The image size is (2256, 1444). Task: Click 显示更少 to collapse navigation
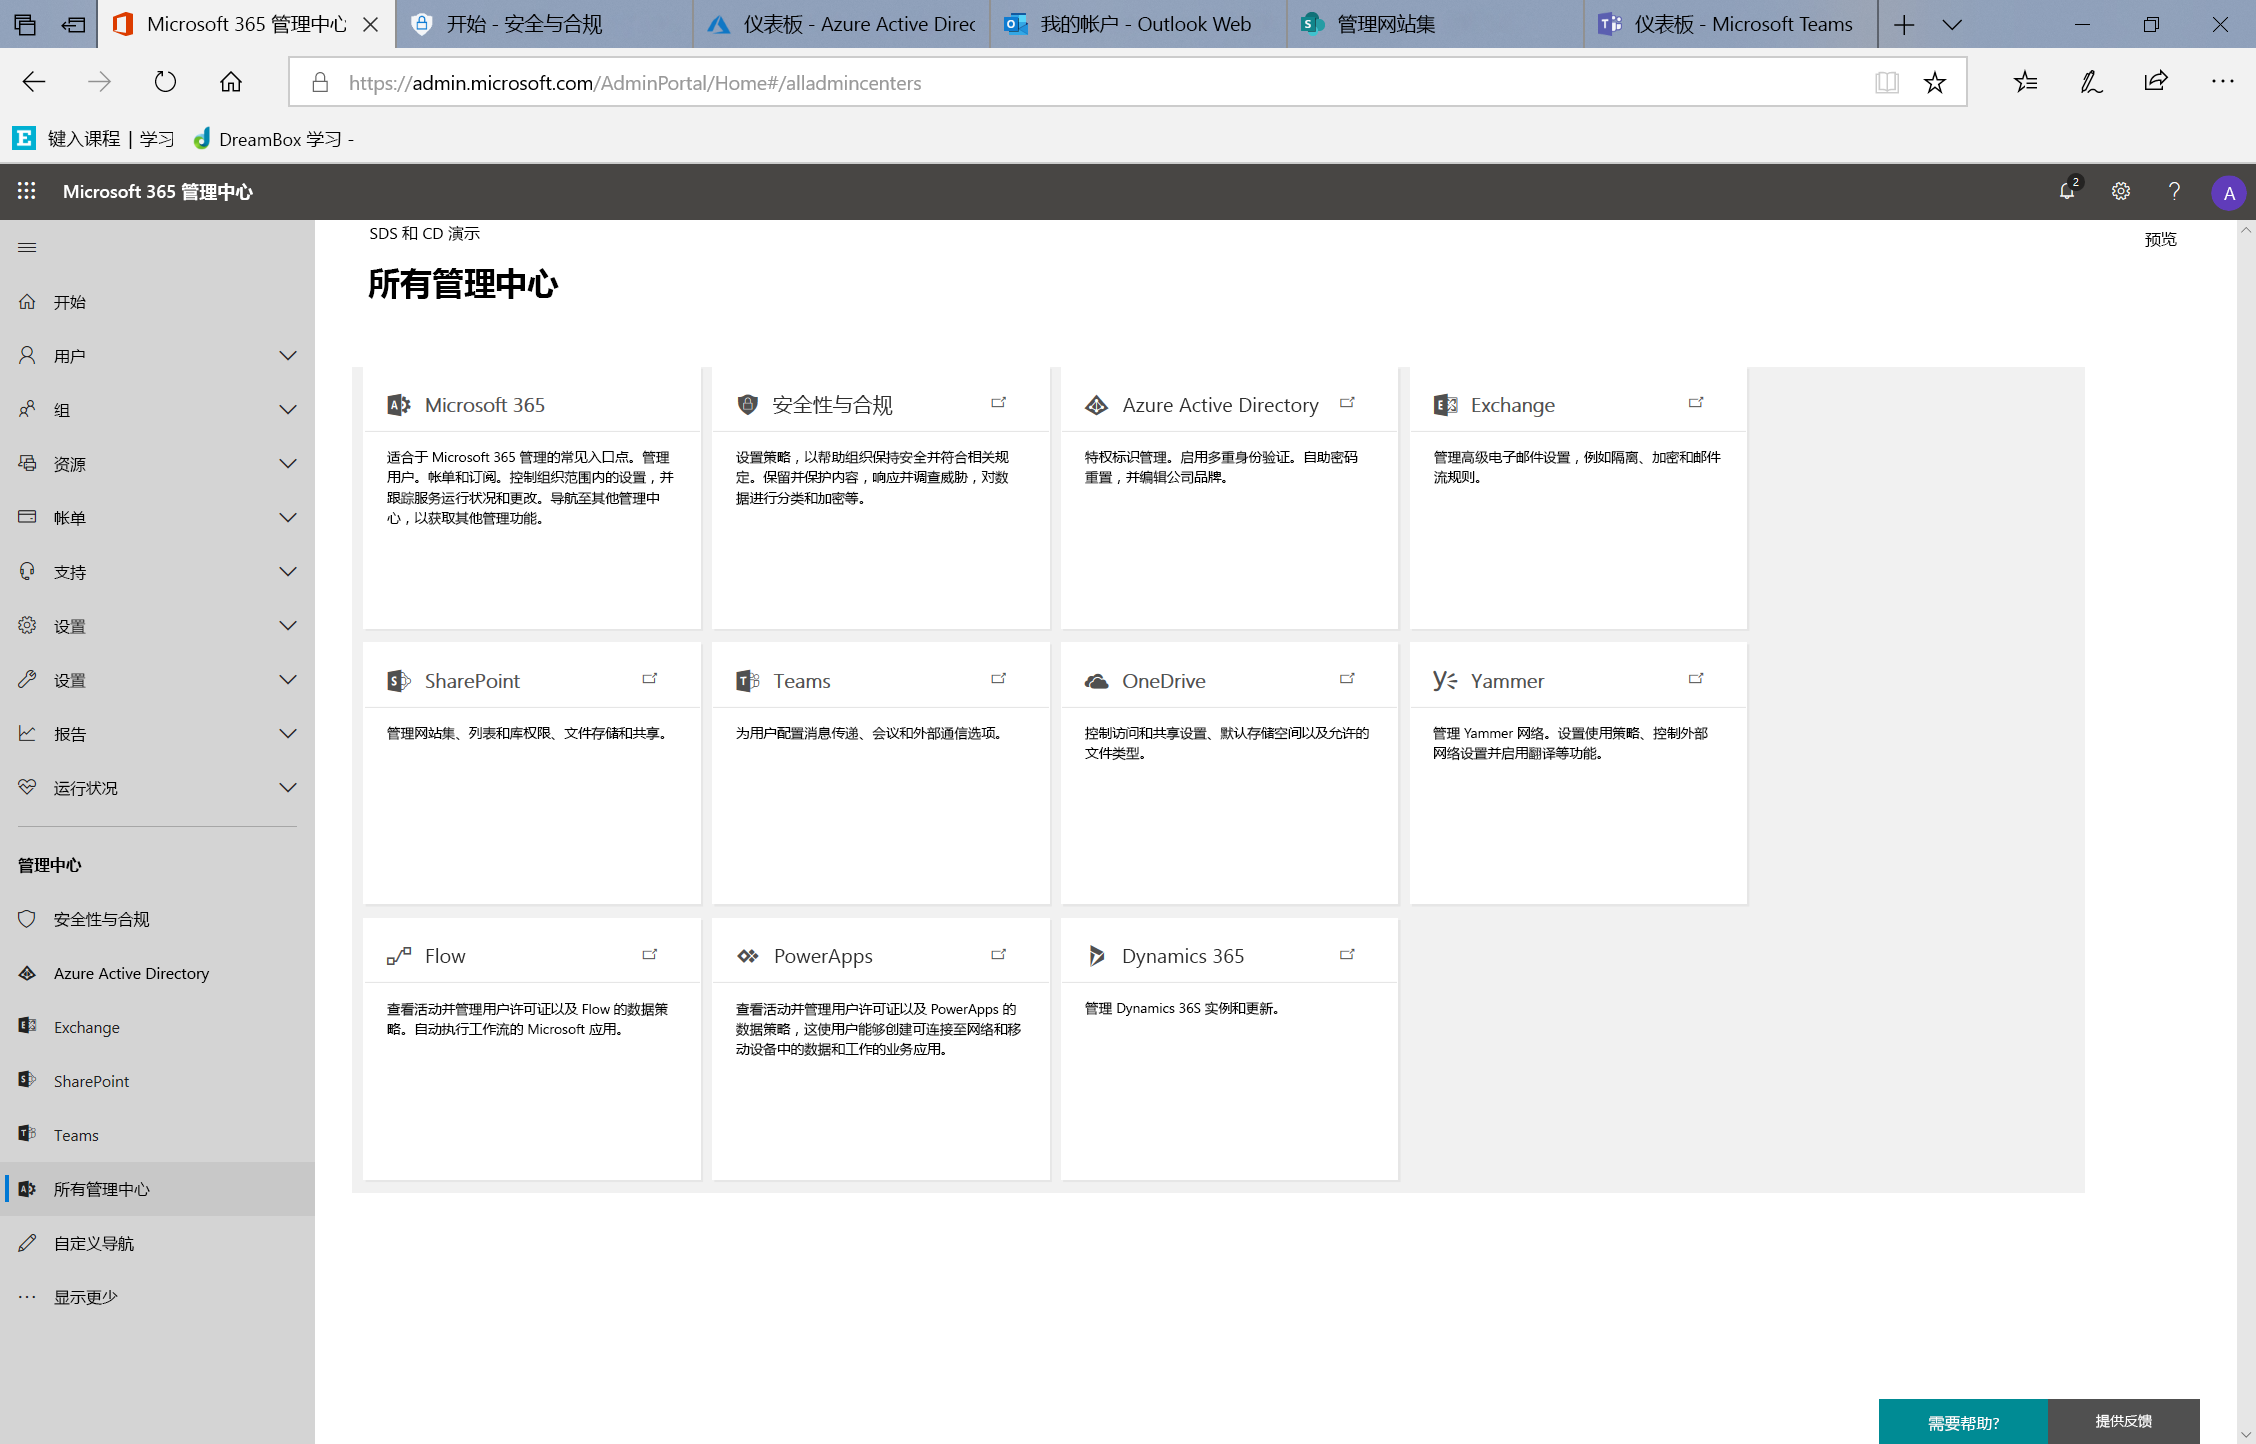click(x=158, y=1297)
